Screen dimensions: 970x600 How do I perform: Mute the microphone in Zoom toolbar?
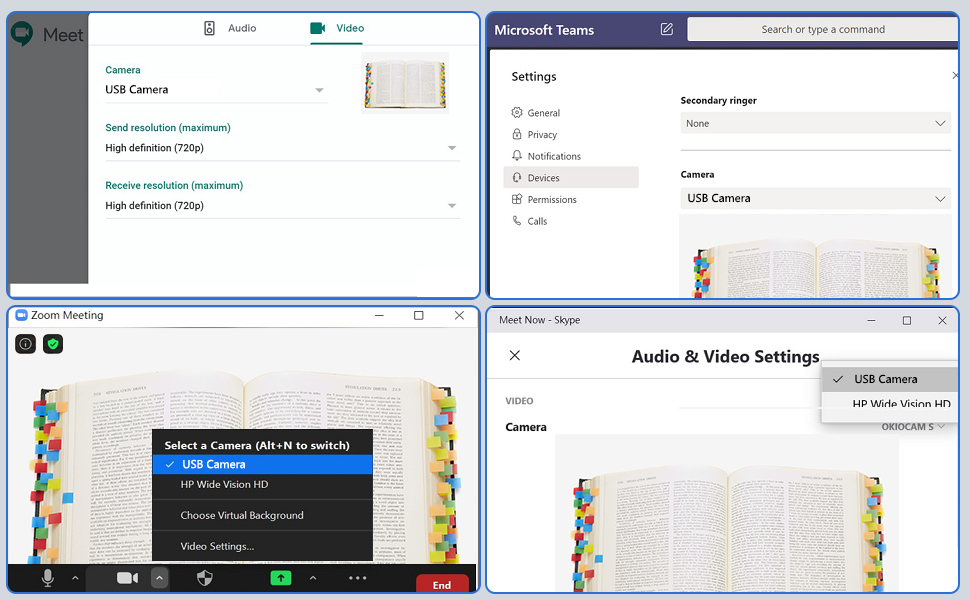pyautogui.click(x=47, y=578)
